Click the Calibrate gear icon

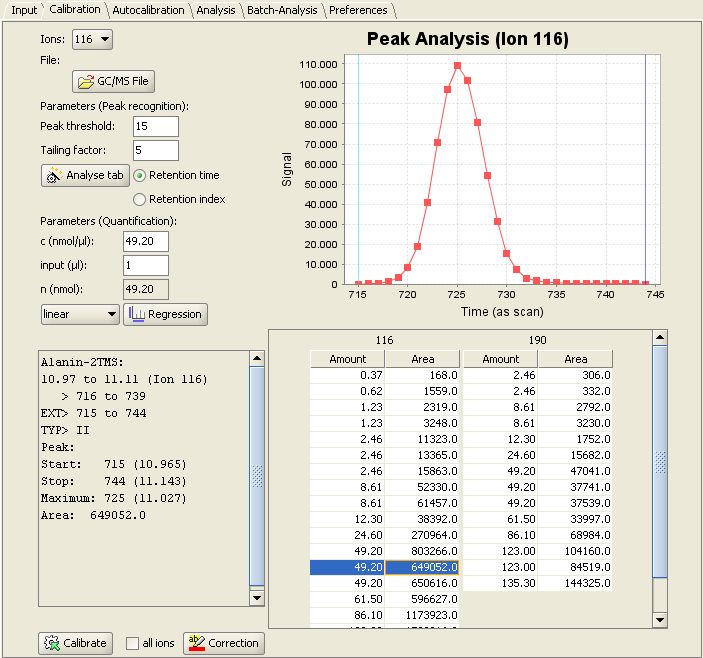(52, 643)
